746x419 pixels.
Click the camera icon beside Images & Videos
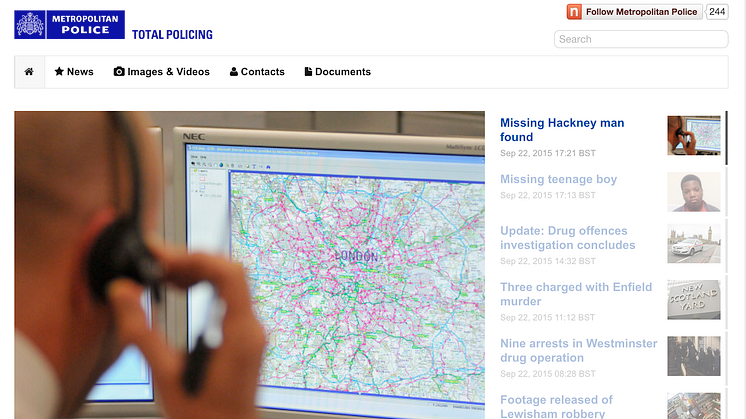tap(119, 71)
